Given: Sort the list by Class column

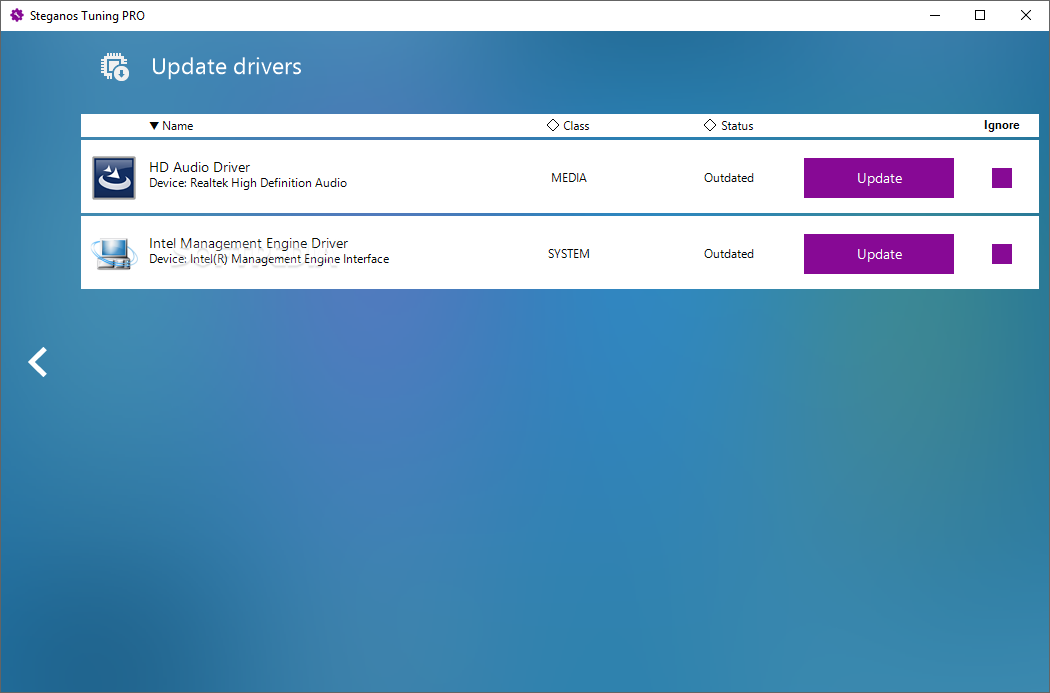Looking at the screenshot, I should 568,126.
